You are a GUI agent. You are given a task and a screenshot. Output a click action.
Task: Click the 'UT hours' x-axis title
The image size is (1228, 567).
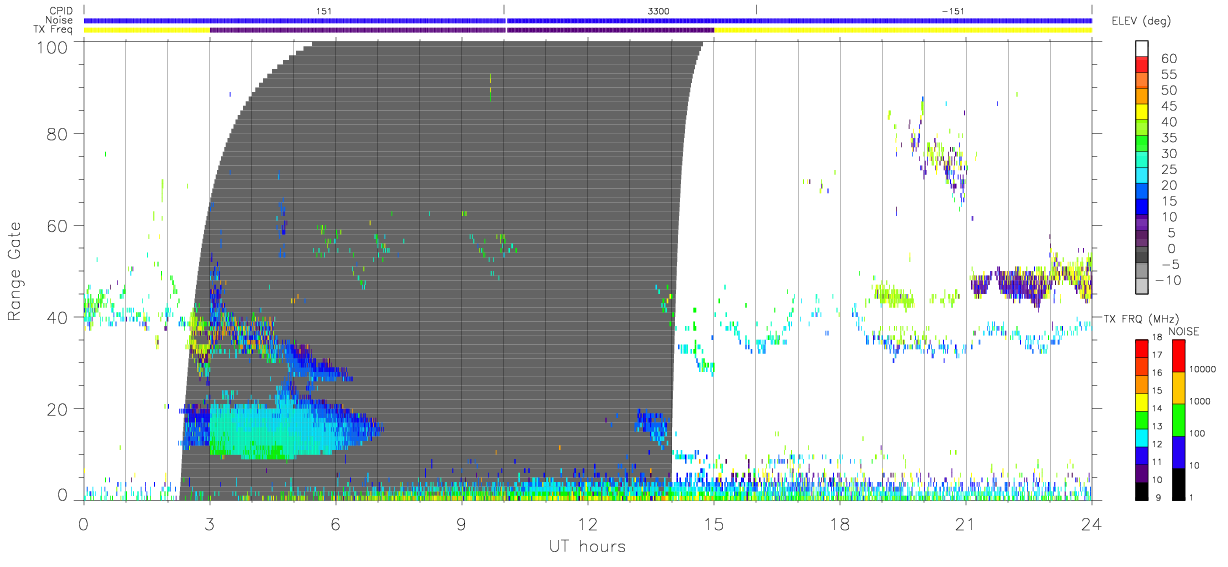coord(587,546)
